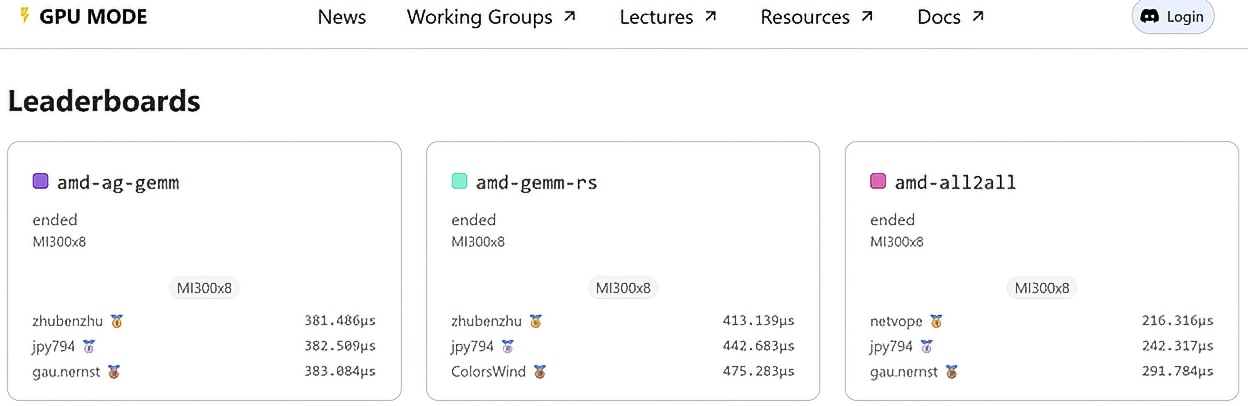Screen dimensions: 1248x406
Task: Click ColorsWind's bronze medal icon
Action: point(540,372)
